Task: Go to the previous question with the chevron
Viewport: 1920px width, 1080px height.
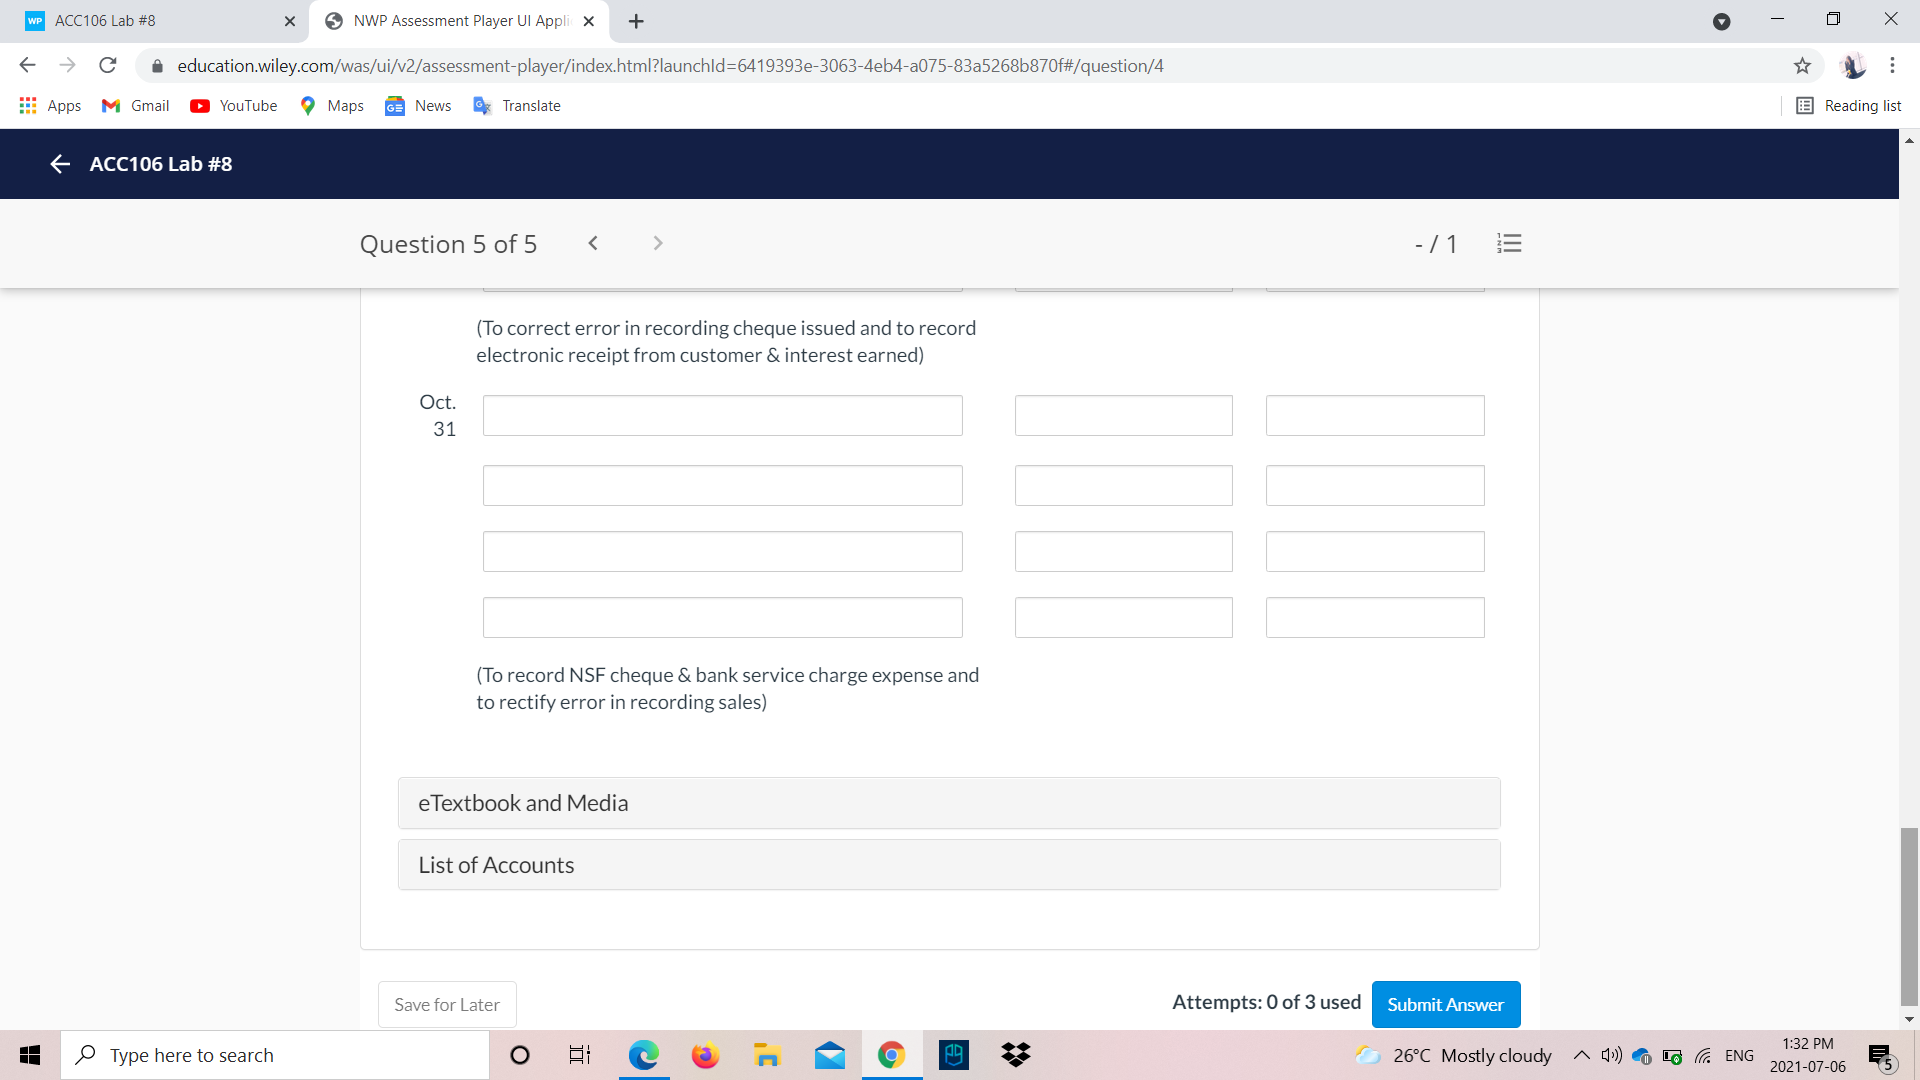Action: click(x=593, y=243)
